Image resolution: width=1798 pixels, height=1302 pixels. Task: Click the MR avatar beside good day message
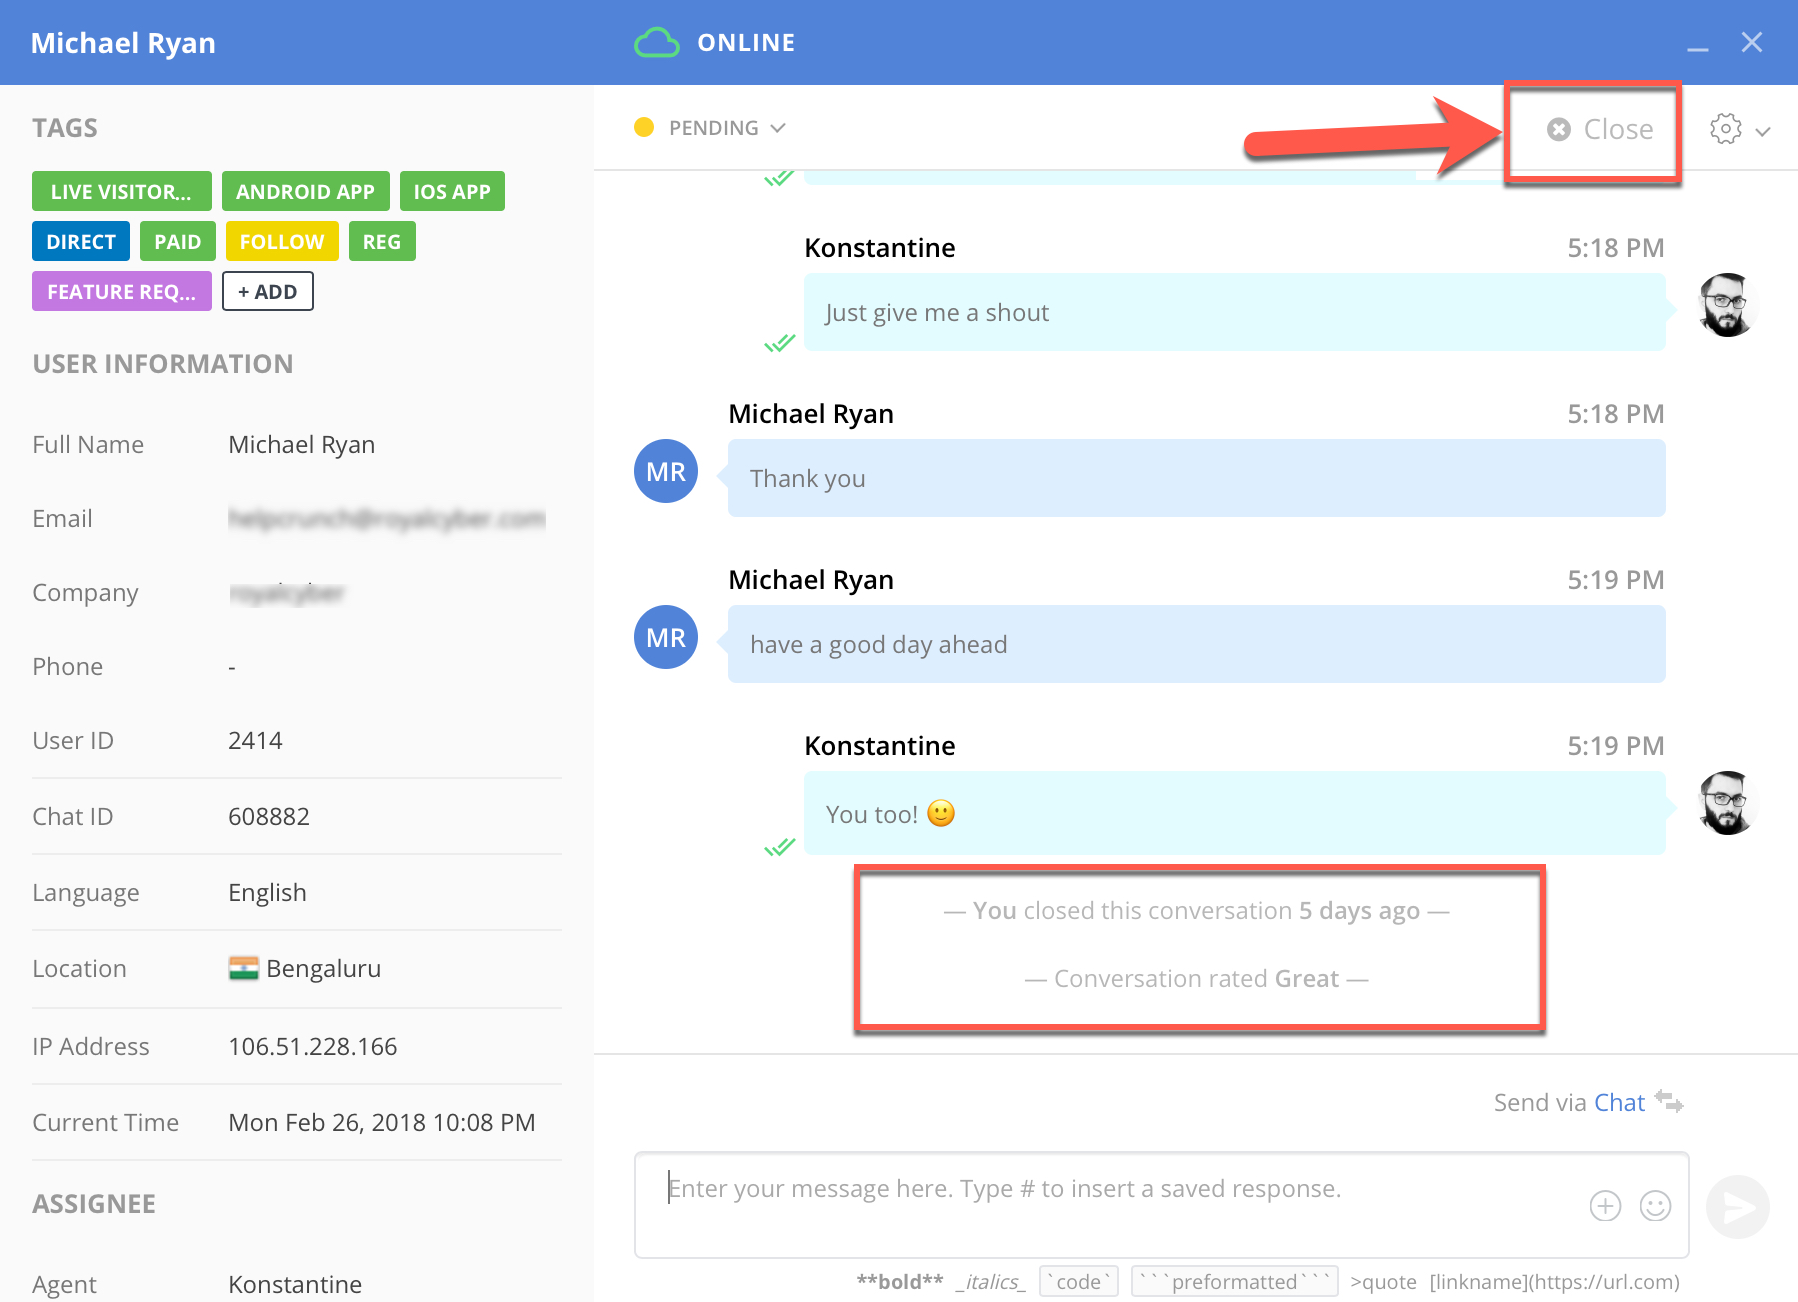(x=666, y=637)
